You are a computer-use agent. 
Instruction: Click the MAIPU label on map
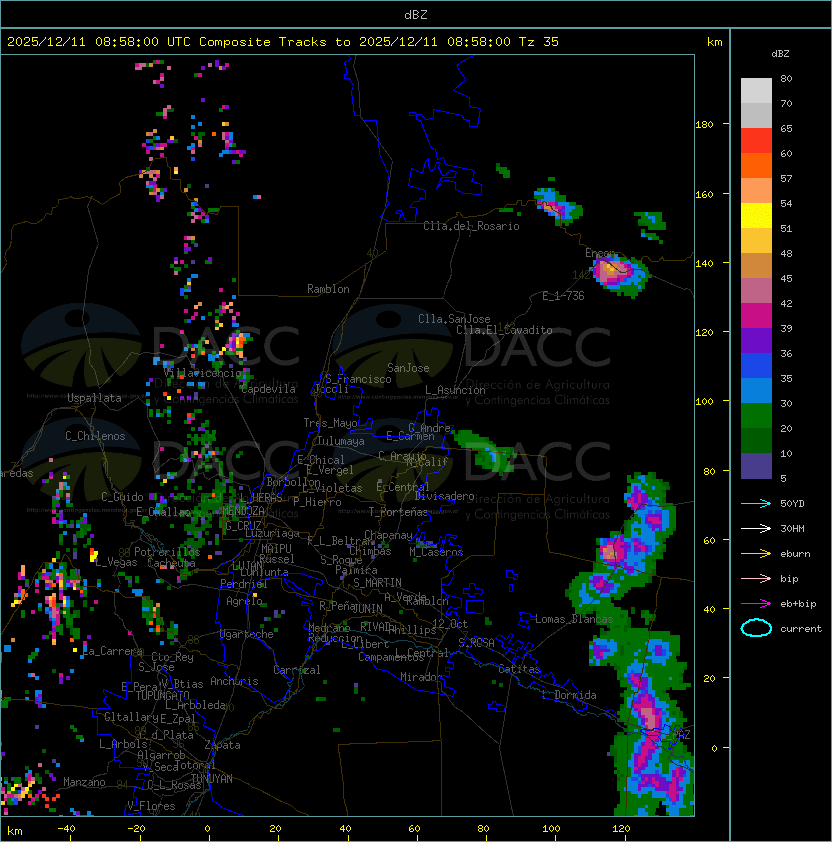click(276, 549)
